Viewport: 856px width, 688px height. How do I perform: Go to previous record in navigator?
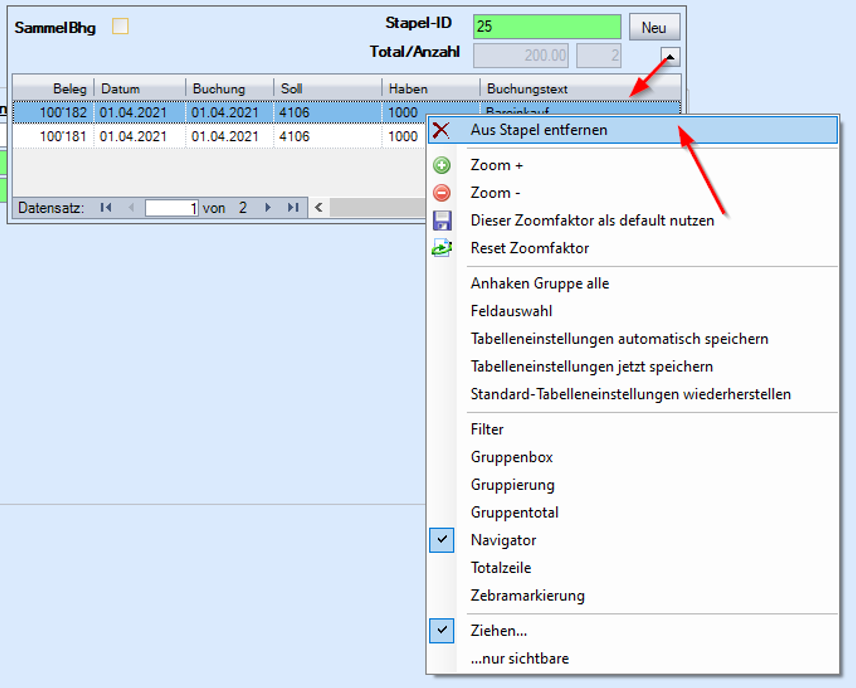130,207
